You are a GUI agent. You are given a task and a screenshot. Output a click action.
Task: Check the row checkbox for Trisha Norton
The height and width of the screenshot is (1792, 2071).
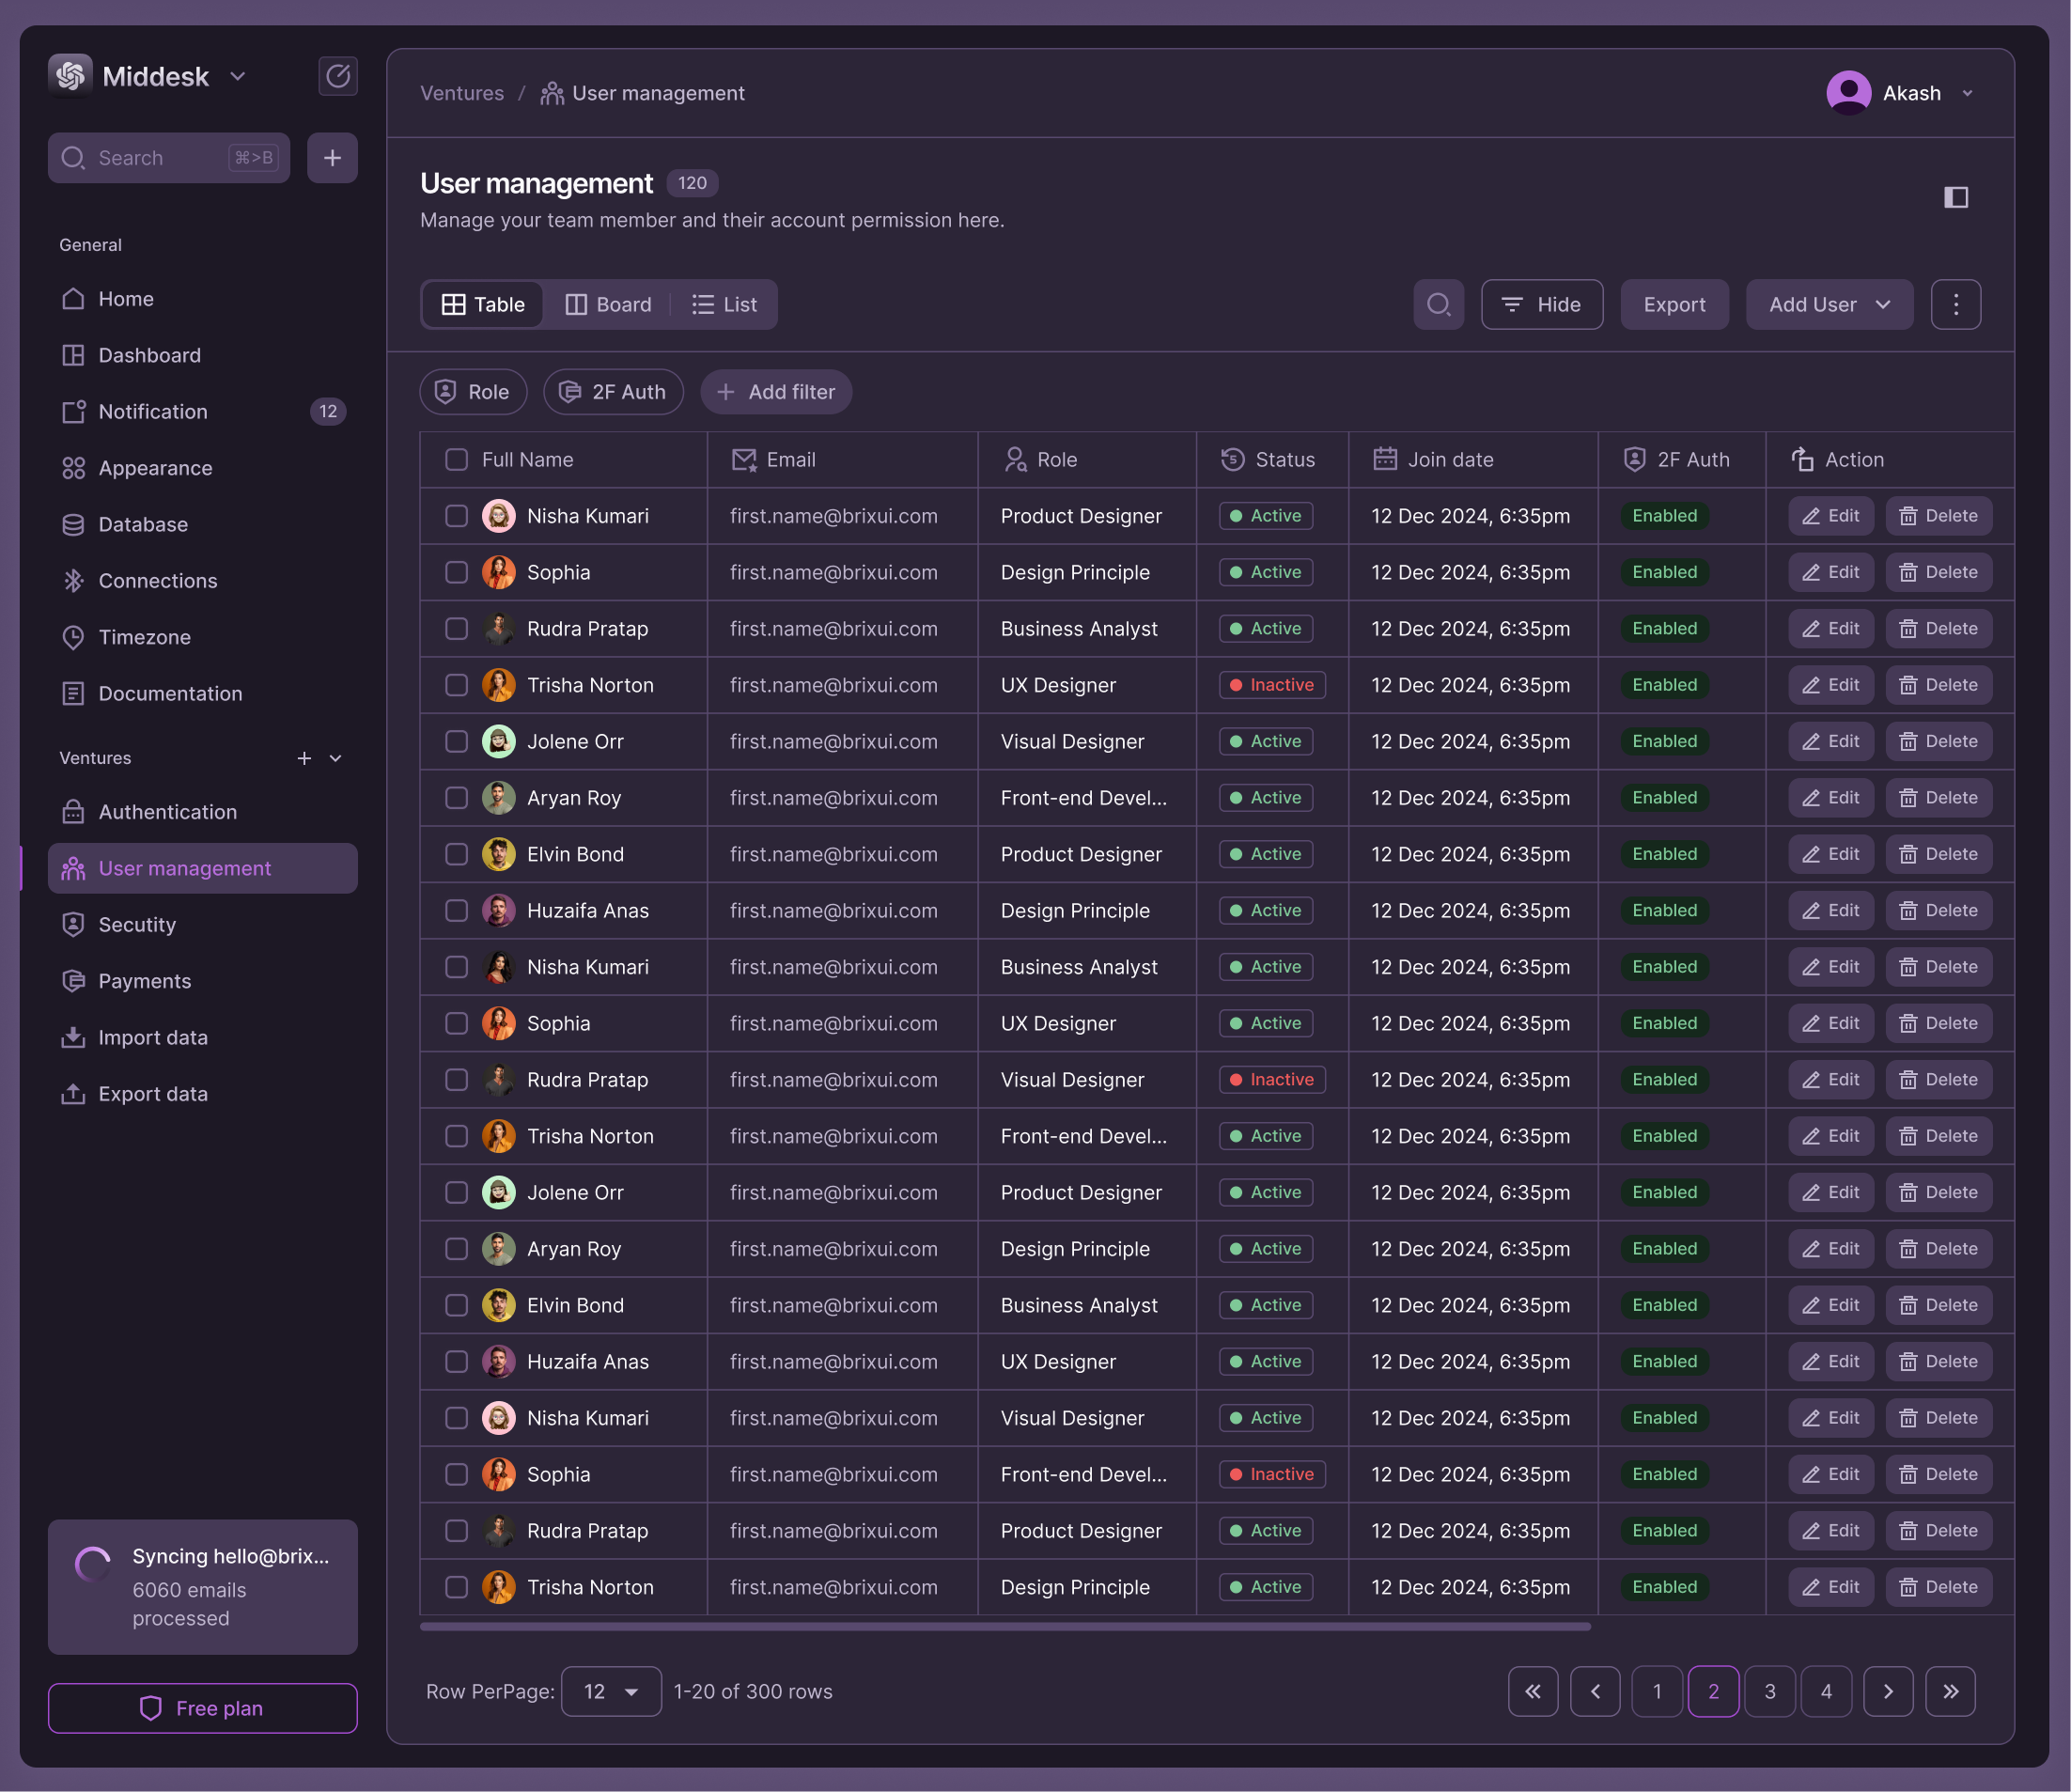(456, 685)
